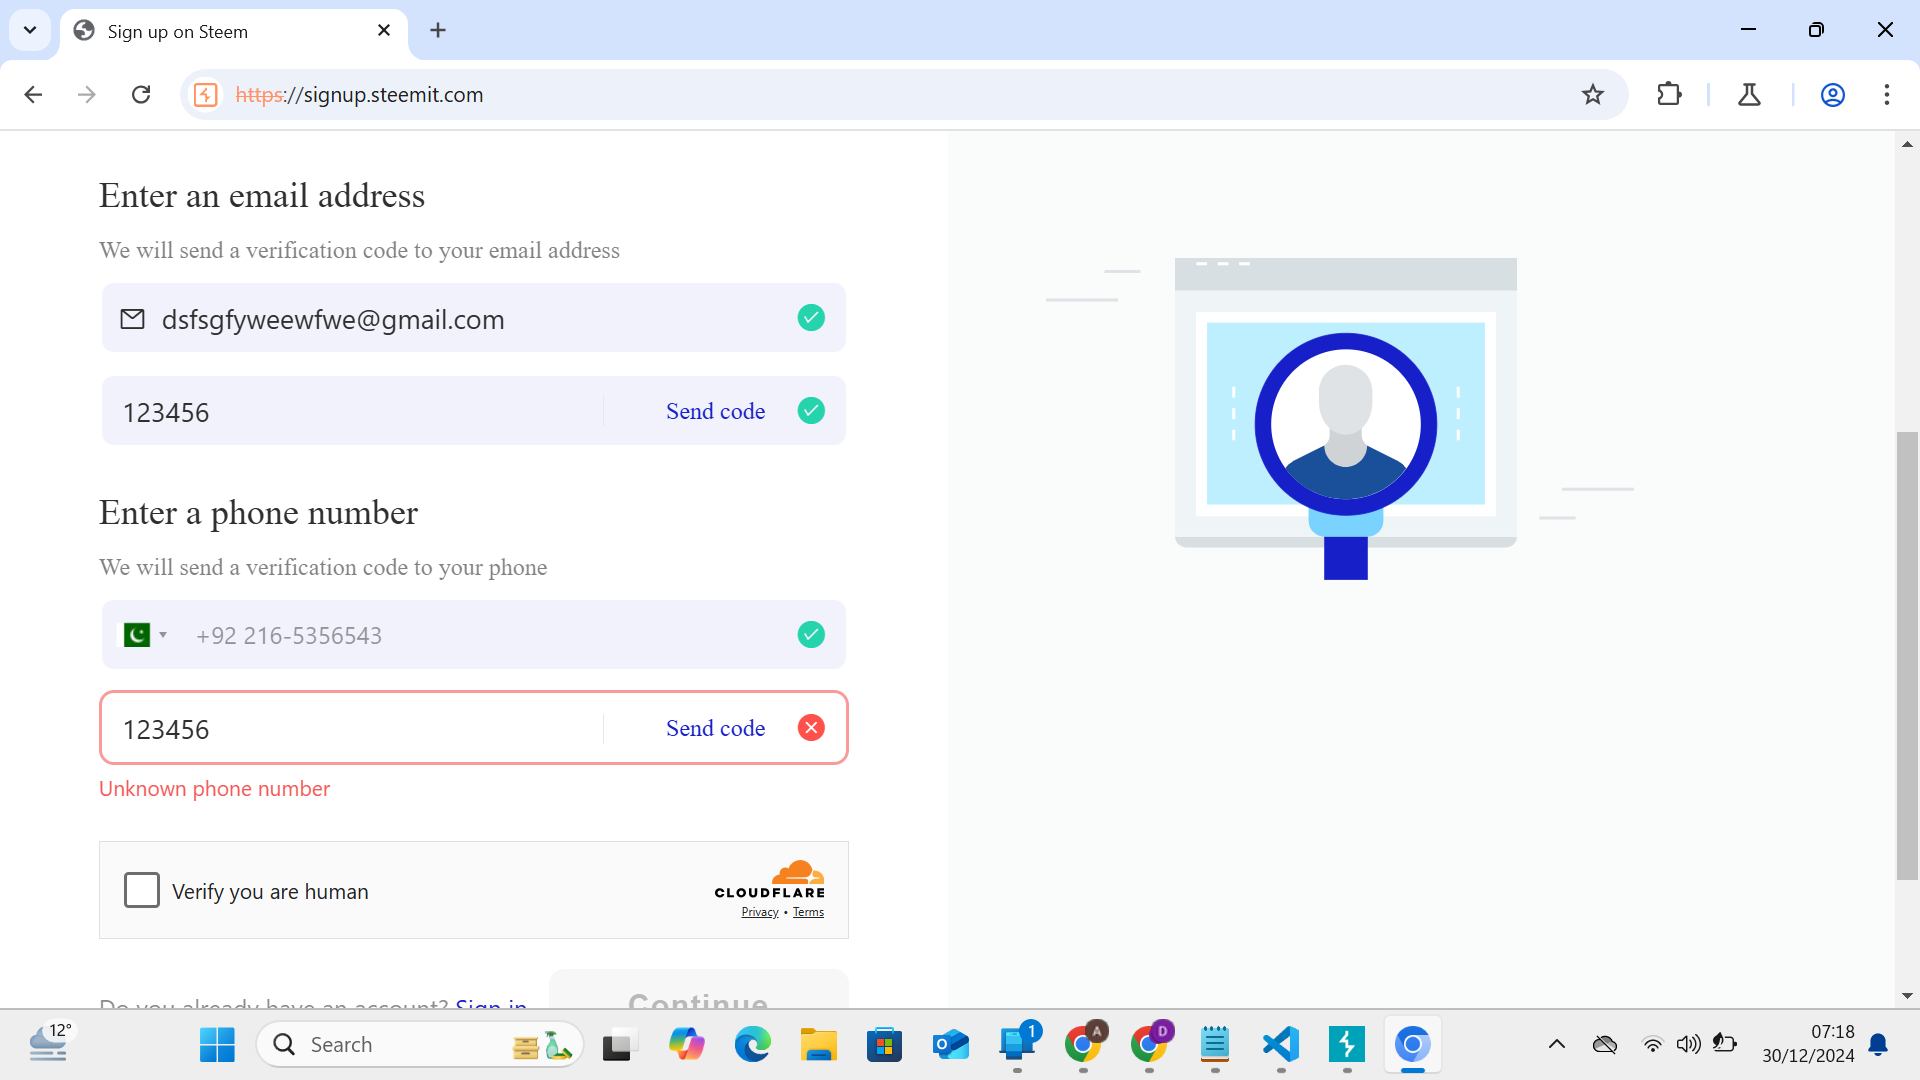
Task: Bookmark this page using the star icon
Action: (x=1593, y=95)
